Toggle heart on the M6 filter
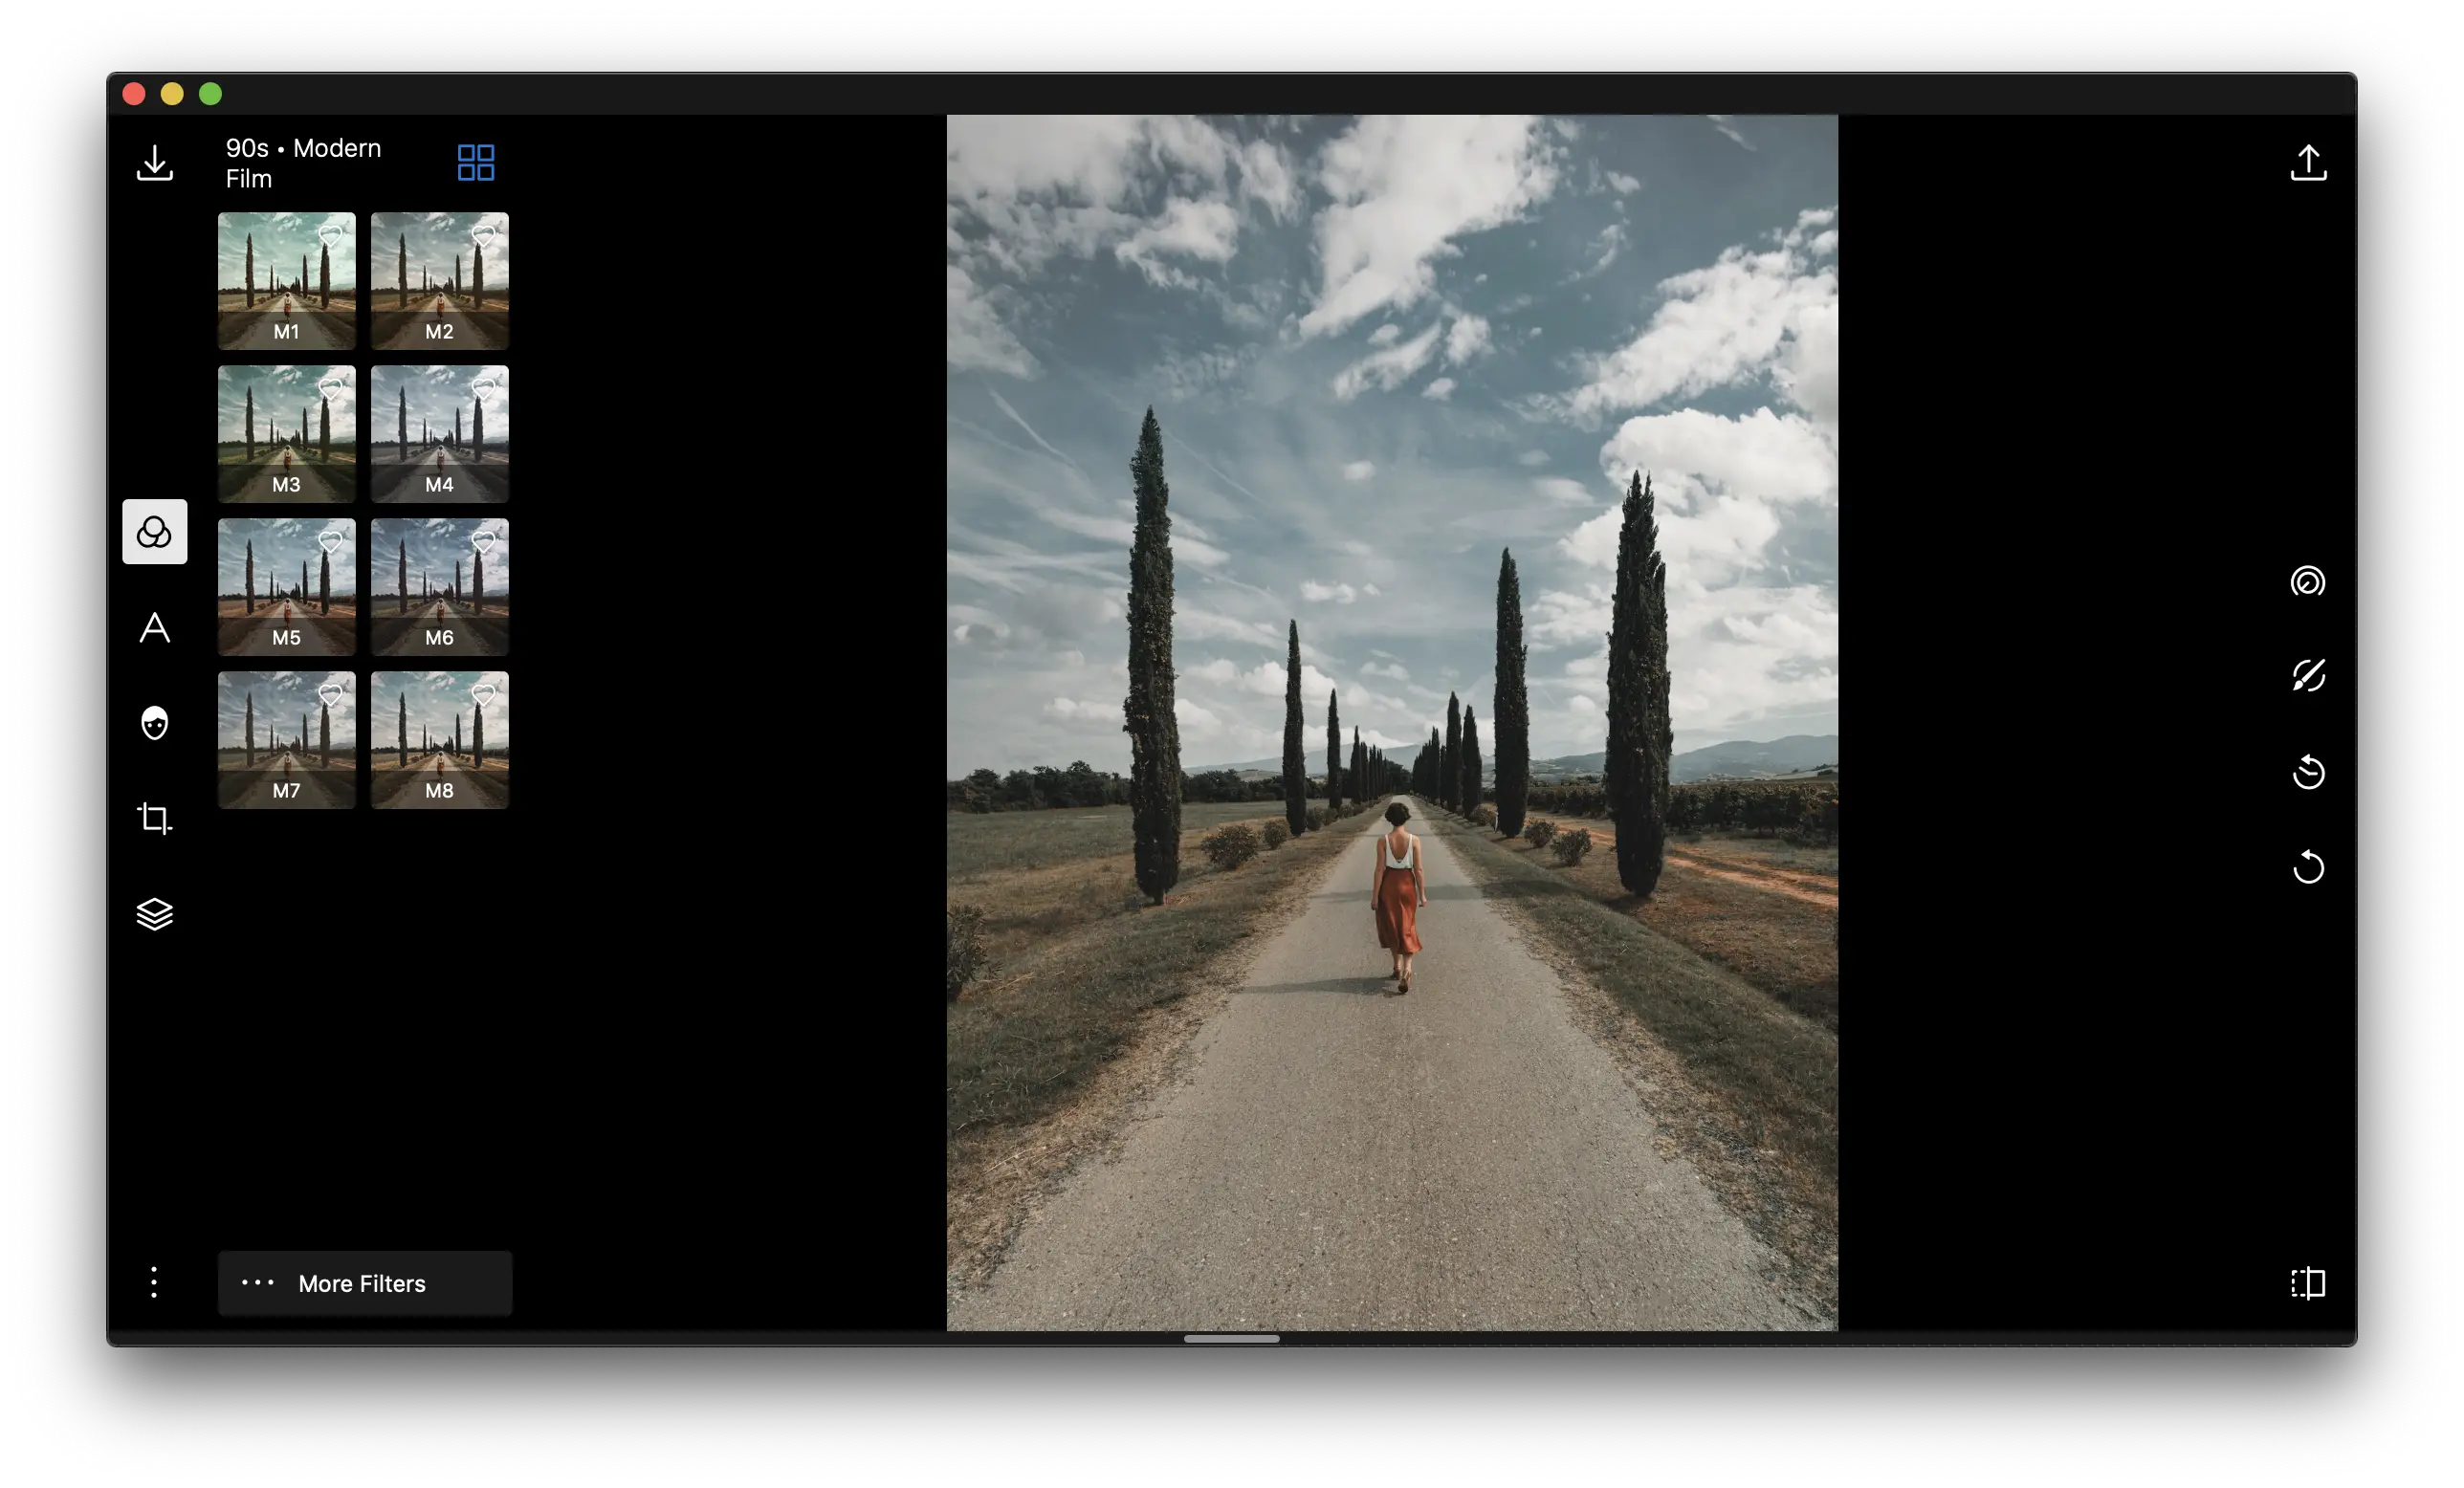This screenshot has height=1488, width=2464. (x=484, y=542)
